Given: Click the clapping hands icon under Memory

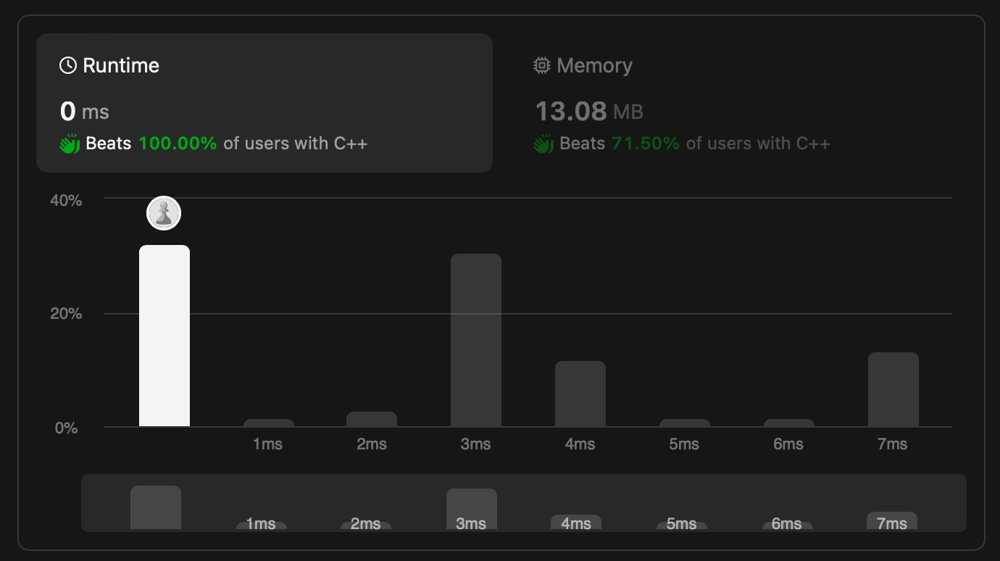Looking at the screenshot, I should 543,143.
